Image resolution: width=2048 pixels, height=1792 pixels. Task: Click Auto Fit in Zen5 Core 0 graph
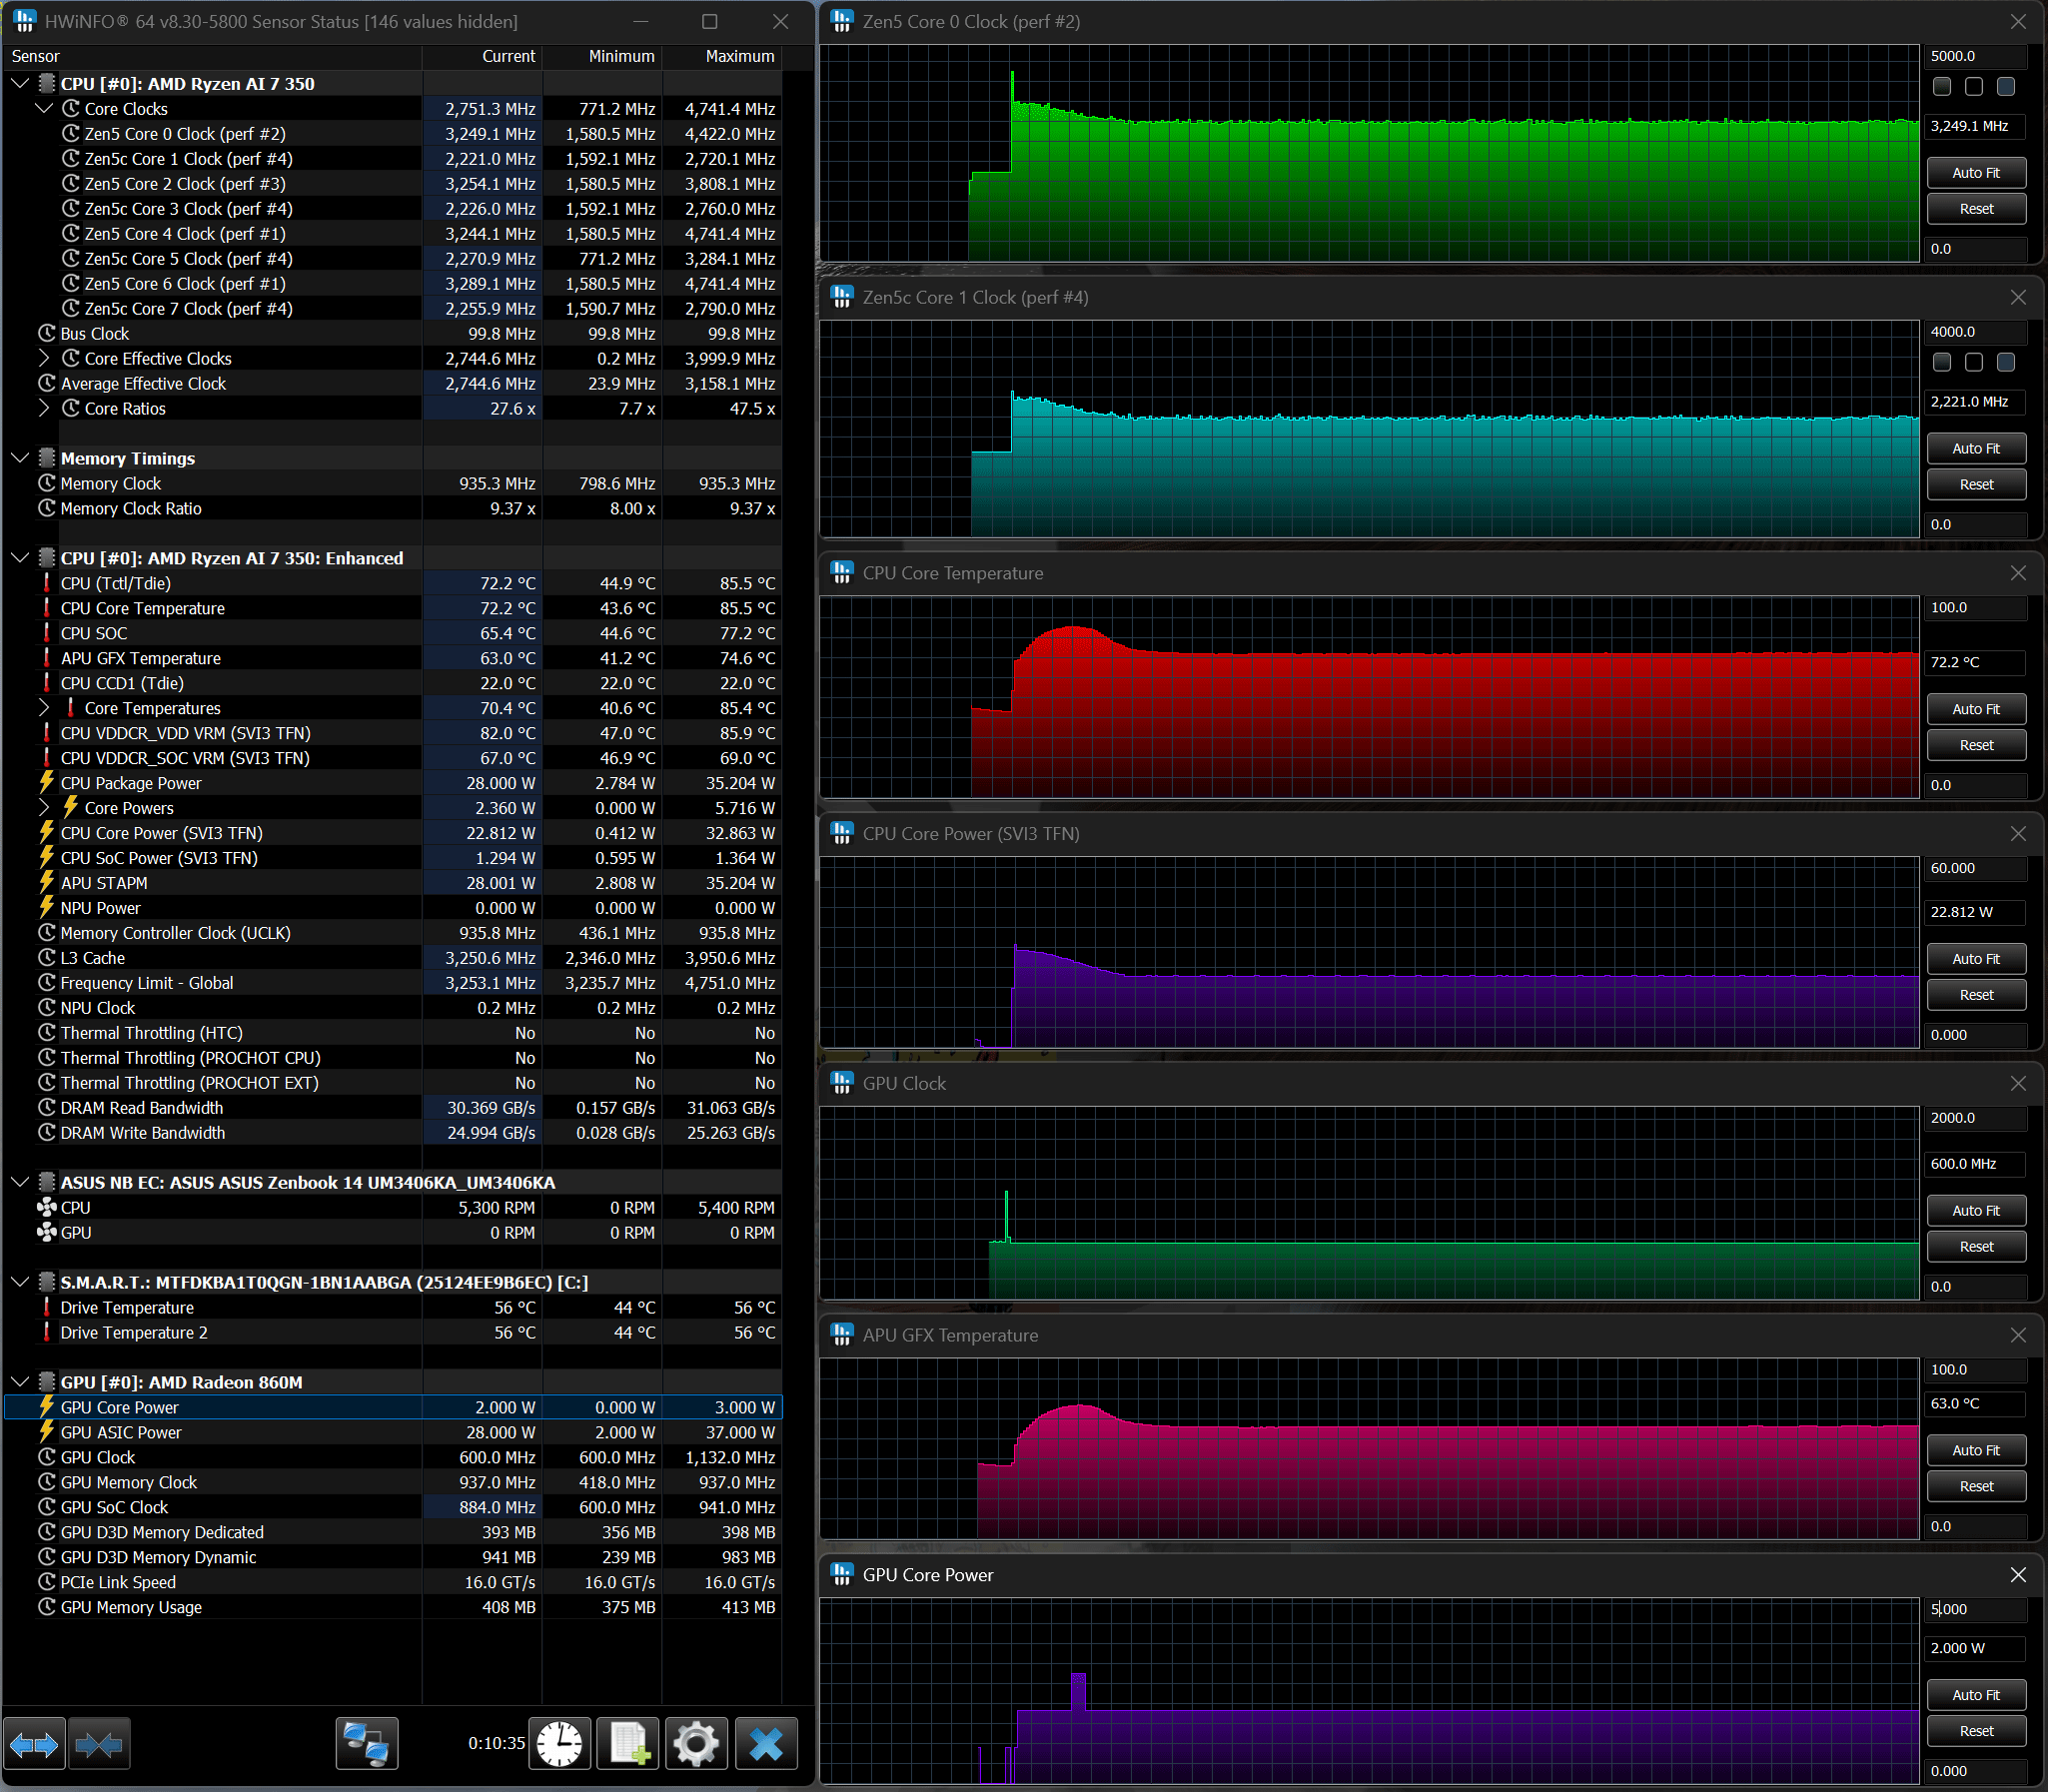[1976, 173]
